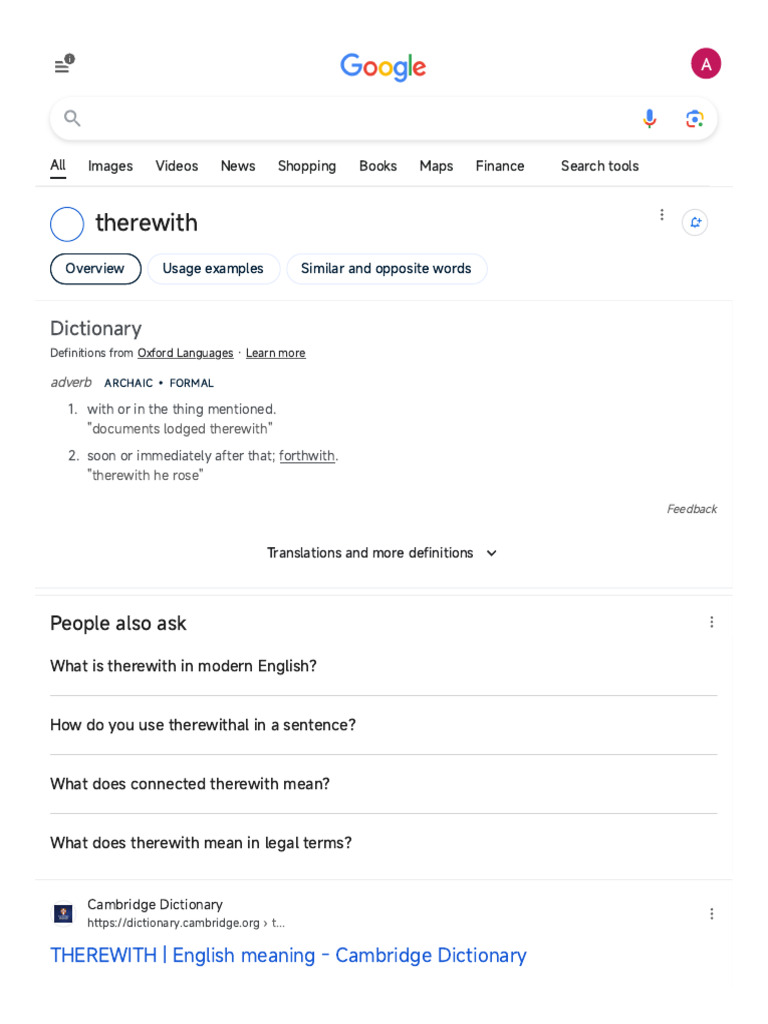Start voice search with microphone icon
This screenshot has width=768, height=1024.
[649, 119]
